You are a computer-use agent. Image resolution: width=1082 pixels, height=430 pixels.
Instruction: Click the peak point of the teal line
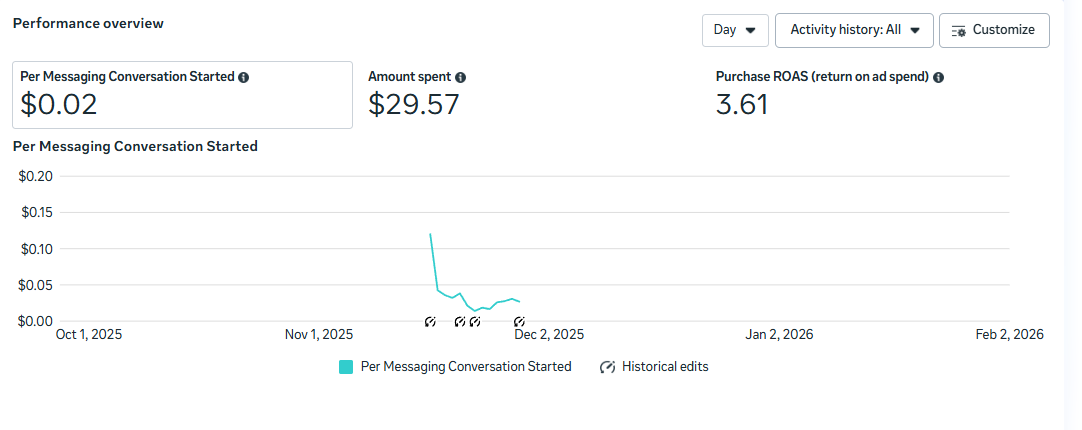430,234
